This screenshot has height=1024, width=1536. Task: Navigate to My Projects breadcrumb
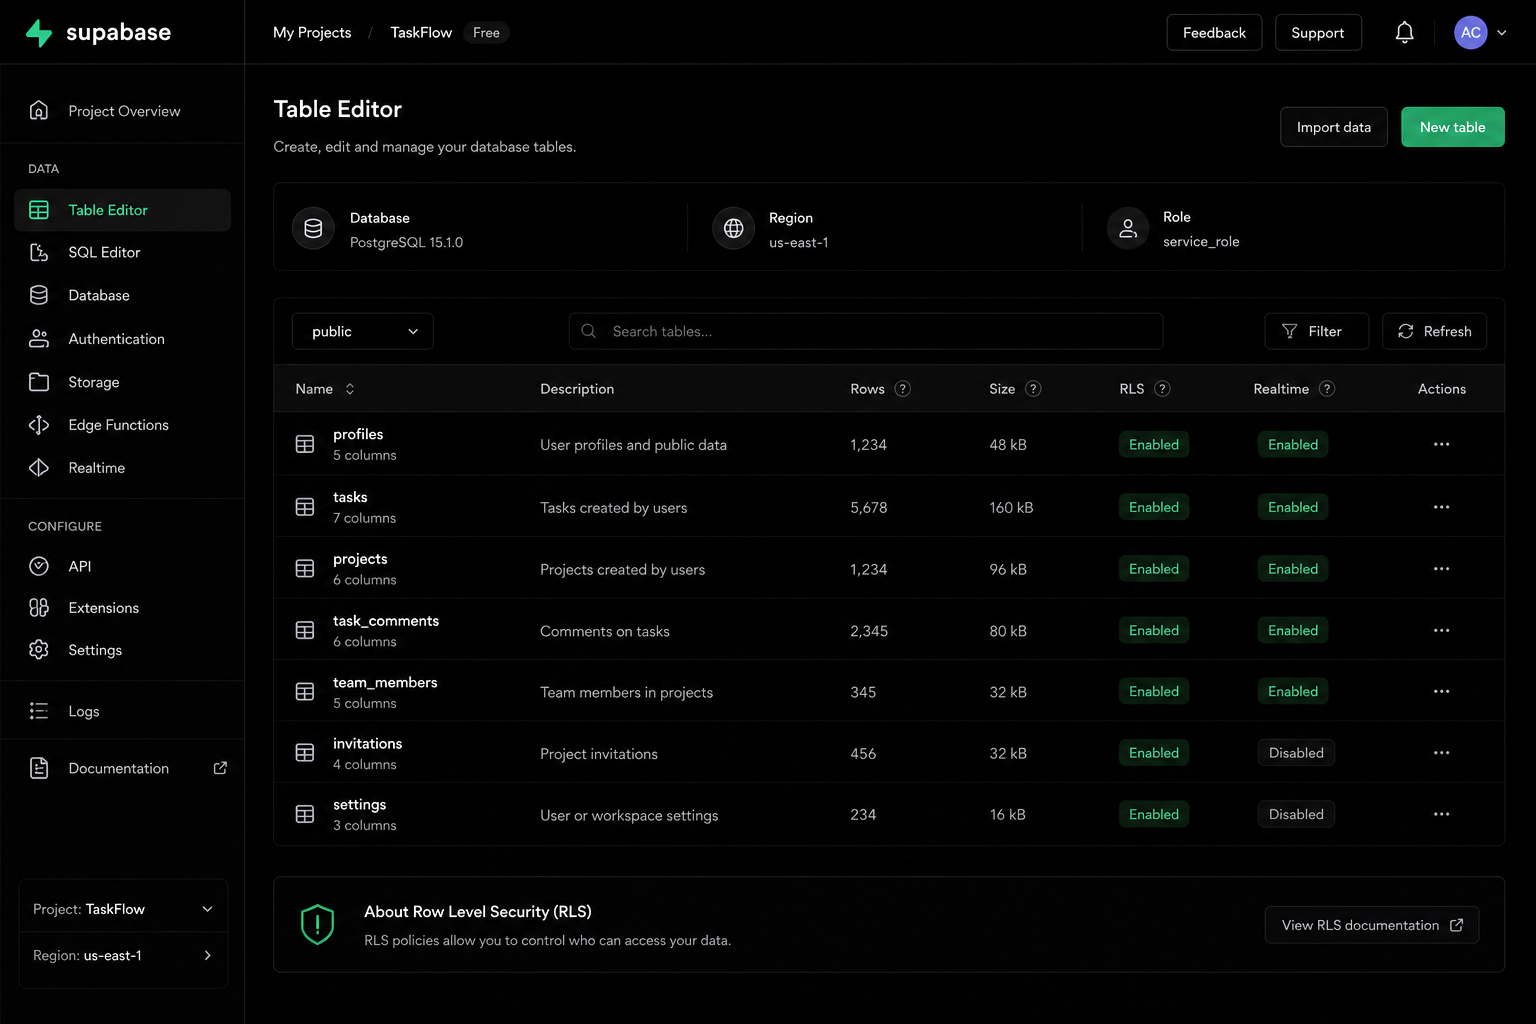312,33
